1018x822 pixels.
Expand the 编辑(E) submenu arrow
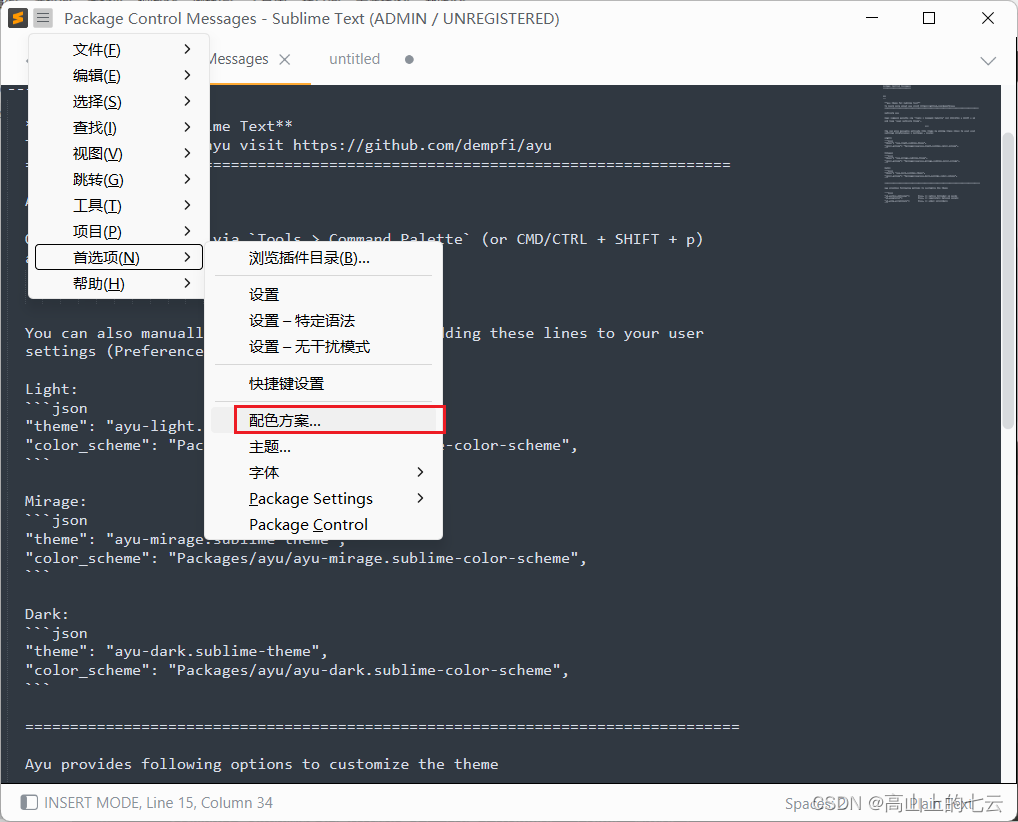point(187,75)
